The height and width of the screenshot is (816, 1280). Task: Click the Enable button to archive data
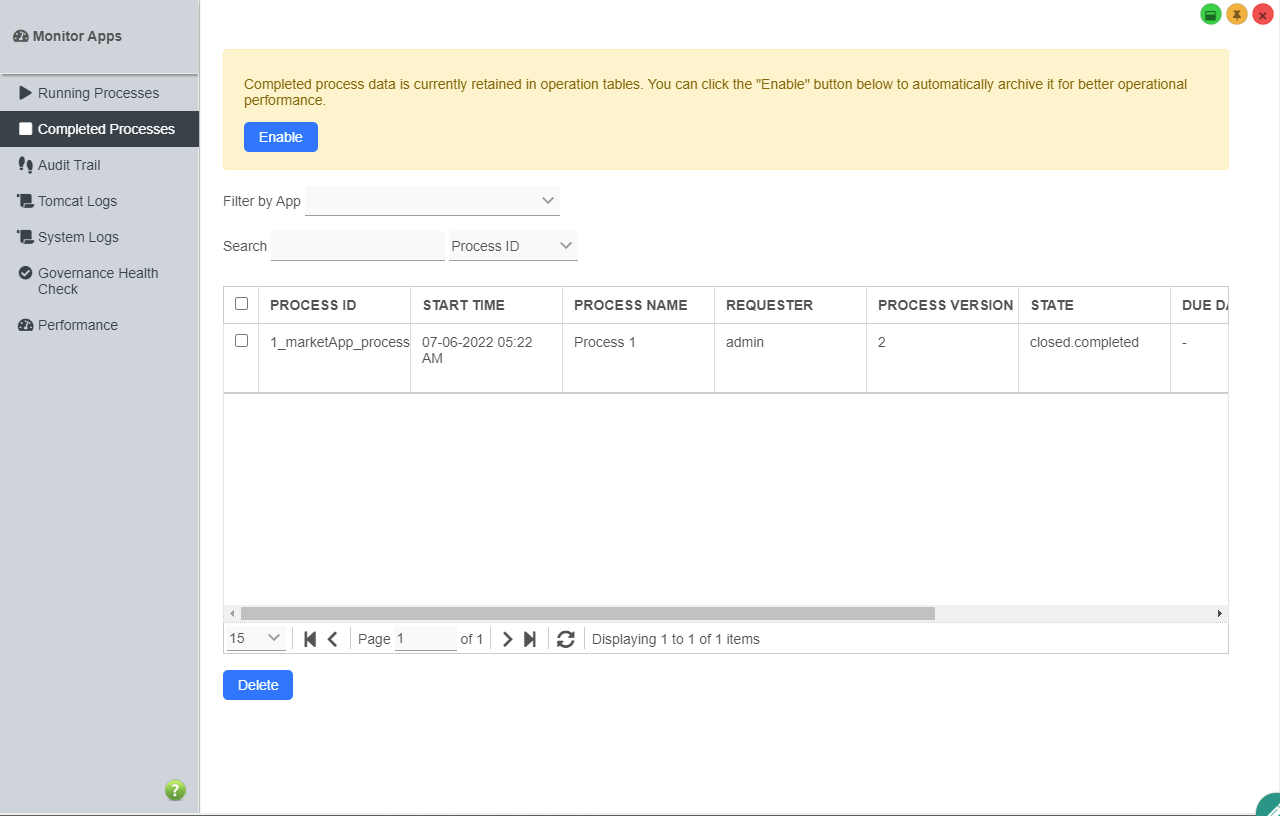[x=280, y=137]
